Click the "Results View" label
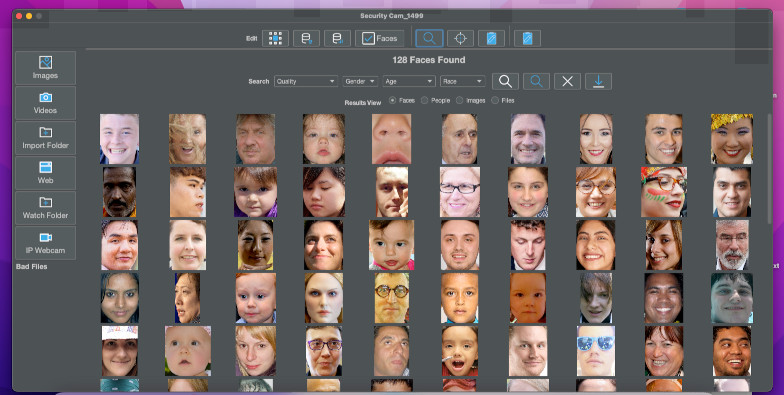784x395 pixels. (362, 102)
